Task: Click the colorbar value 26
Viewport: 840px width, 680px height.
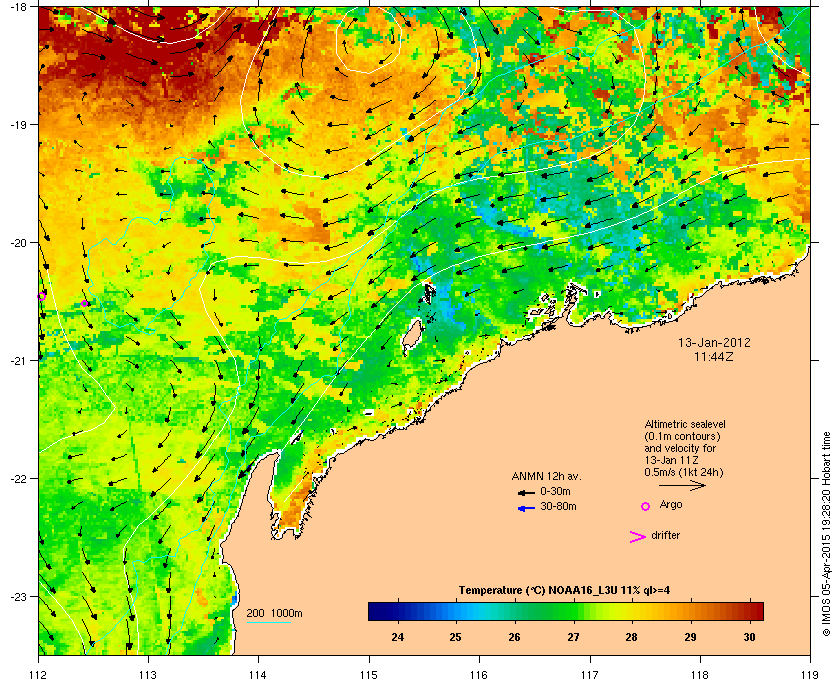Action: pyautogui.click(x=514, y=637)
